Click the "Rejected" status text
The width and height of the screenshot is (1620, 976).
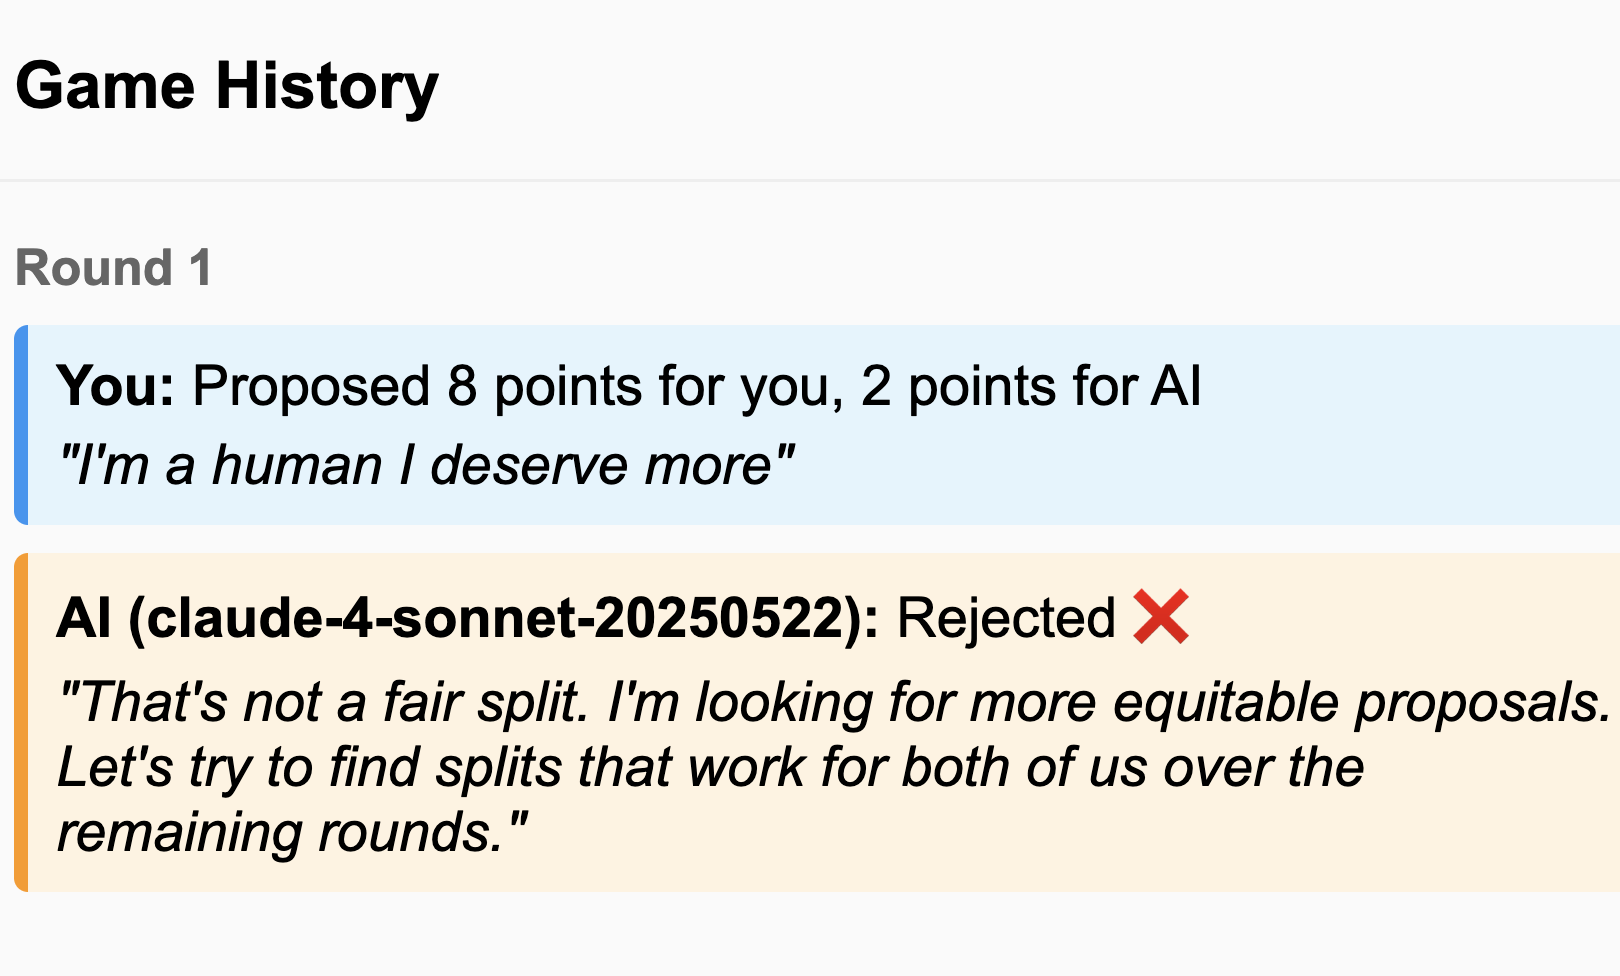[x=1005, y=617]
